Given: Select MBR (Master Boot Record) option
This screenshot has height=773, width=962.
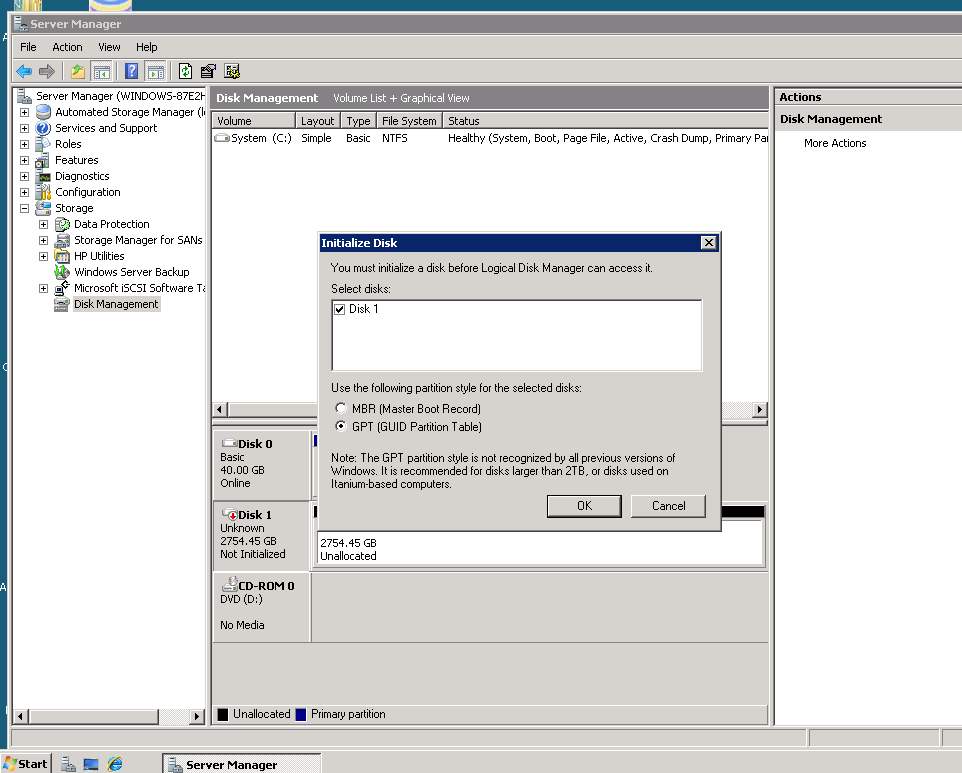Looking at the screenshot, I should [x=341, y=408].
